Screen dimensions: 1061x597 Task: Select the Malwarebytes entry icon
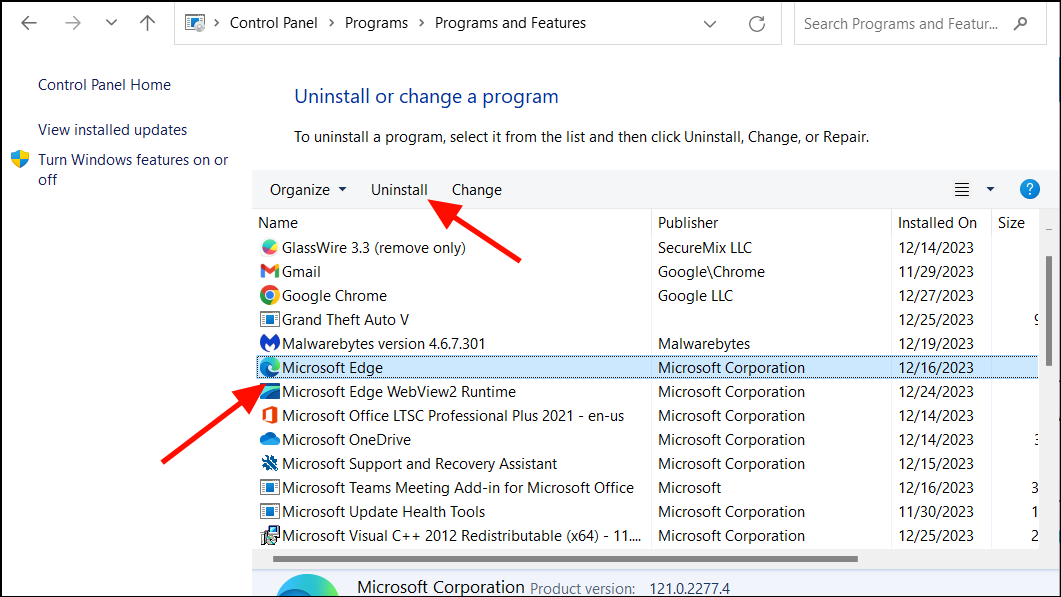(270, 343)
